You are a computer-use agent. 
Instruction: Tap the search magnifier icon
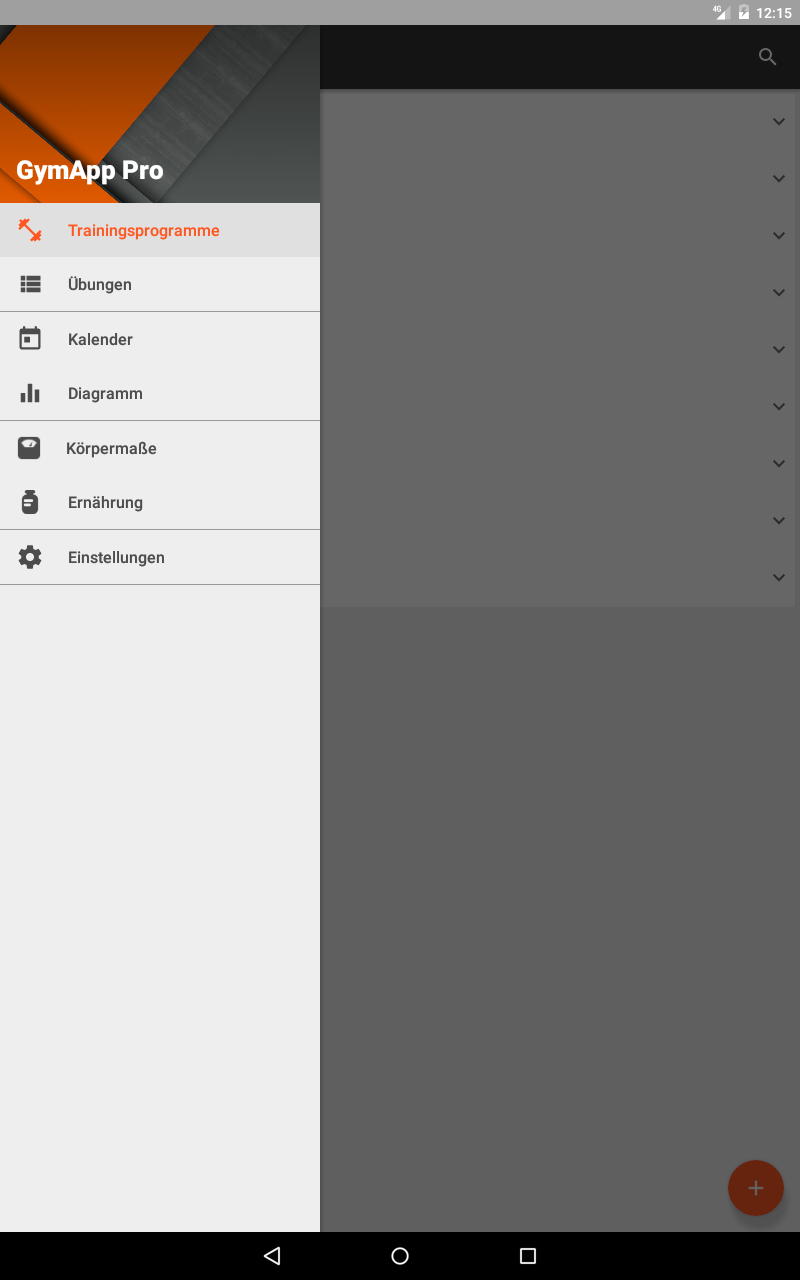(x=768, y=57)
